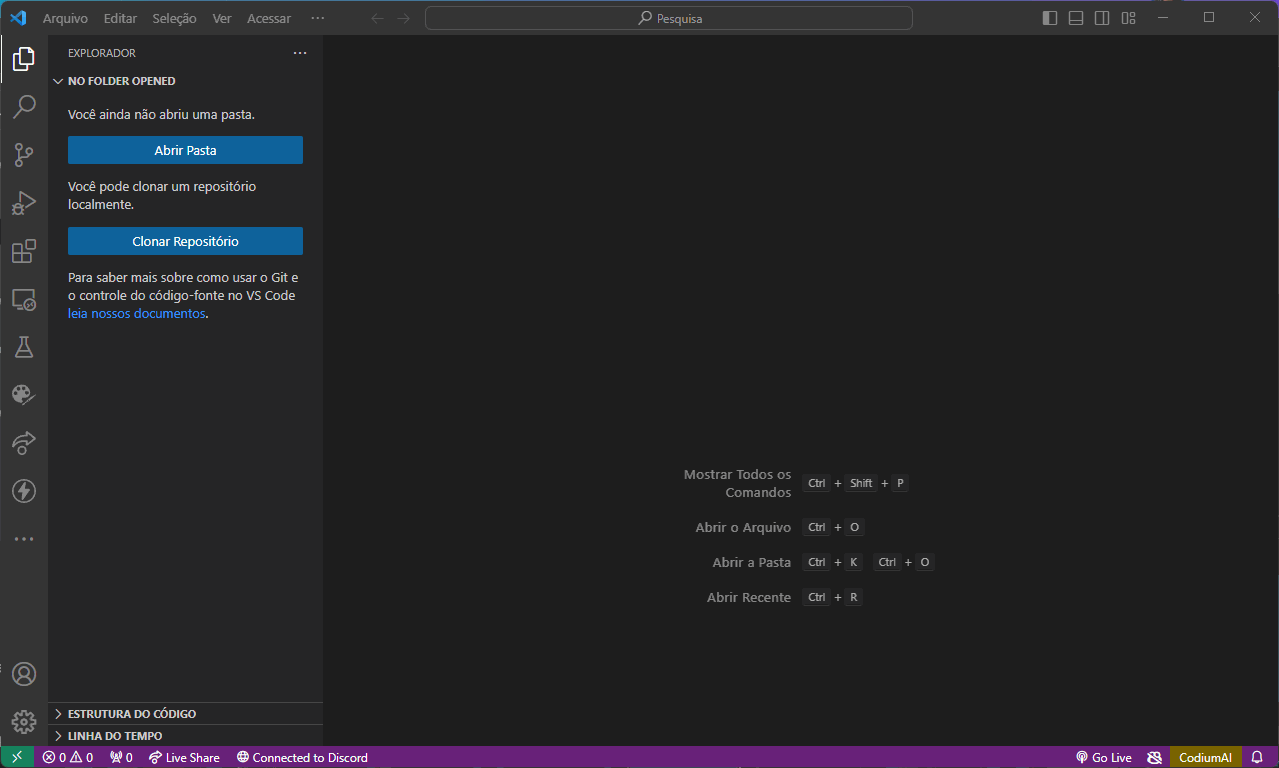Follow the 'leia nossos documentos' link
Viewport: 1279px width, 768px height.
click(x=136, y=313)
